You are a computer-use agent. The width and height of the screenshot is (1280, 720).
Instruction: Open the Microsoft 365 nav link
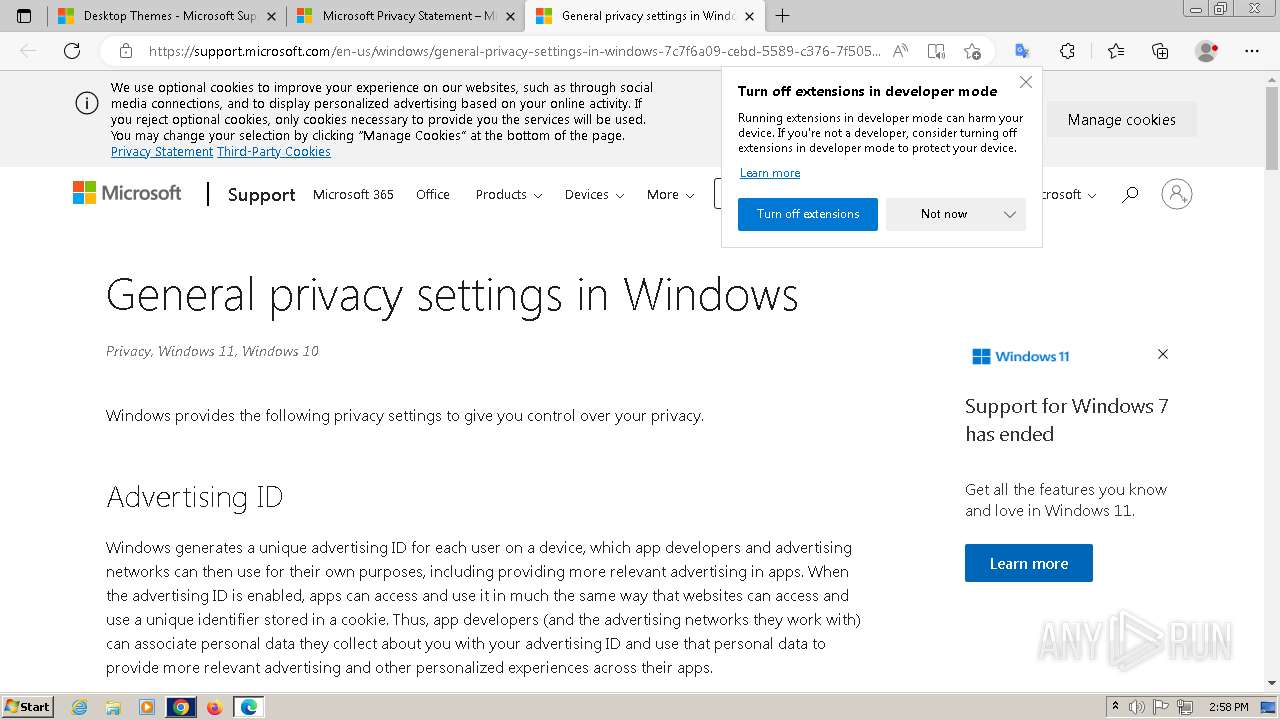(x=353, y=195)
